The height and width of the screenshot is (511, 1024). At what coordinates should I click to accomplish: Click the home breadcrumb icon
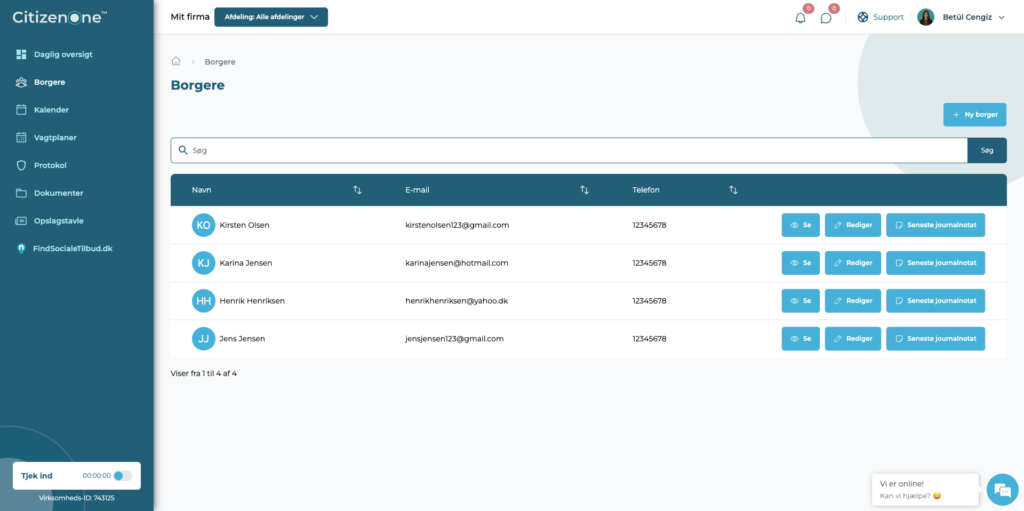click(x=176, y=61)
